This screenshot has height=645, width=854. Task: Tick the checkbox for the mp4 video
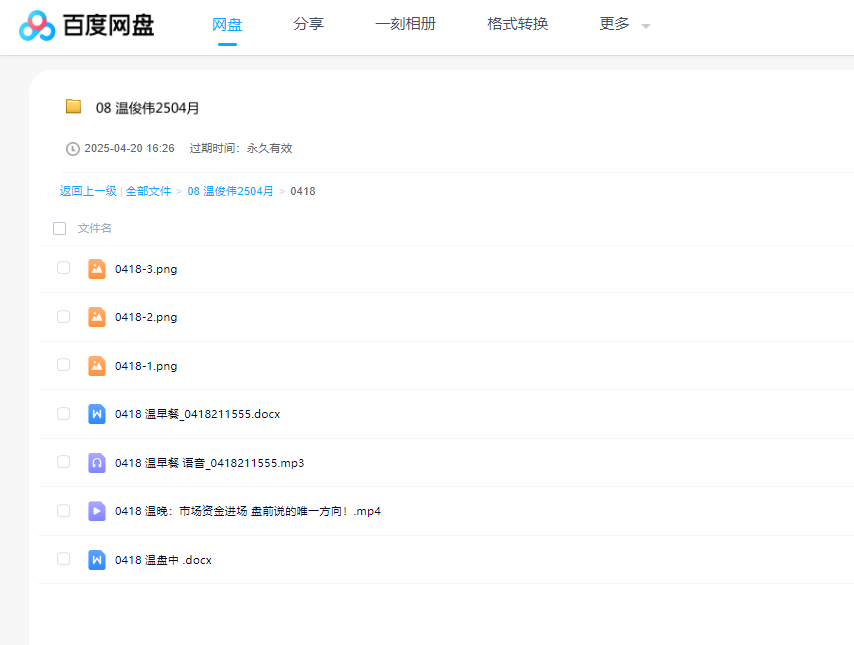[64, 510]
